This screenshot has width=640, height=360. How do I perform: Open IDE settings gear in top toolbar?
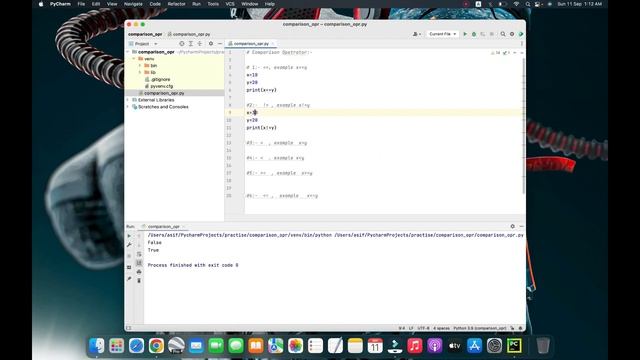[x=512, y=34]
